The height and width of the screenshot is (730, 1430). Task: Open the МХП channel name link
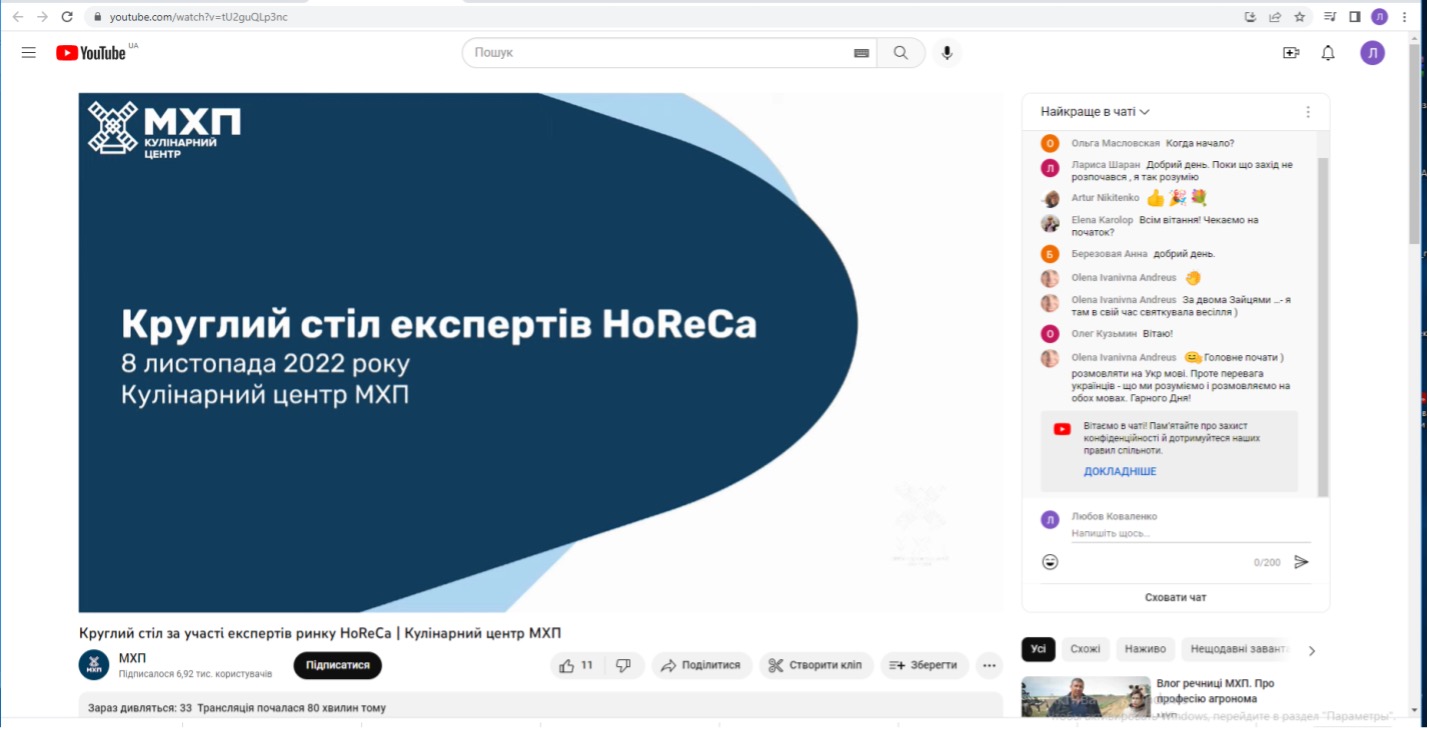pyautogui.click(x=132, y=658)
